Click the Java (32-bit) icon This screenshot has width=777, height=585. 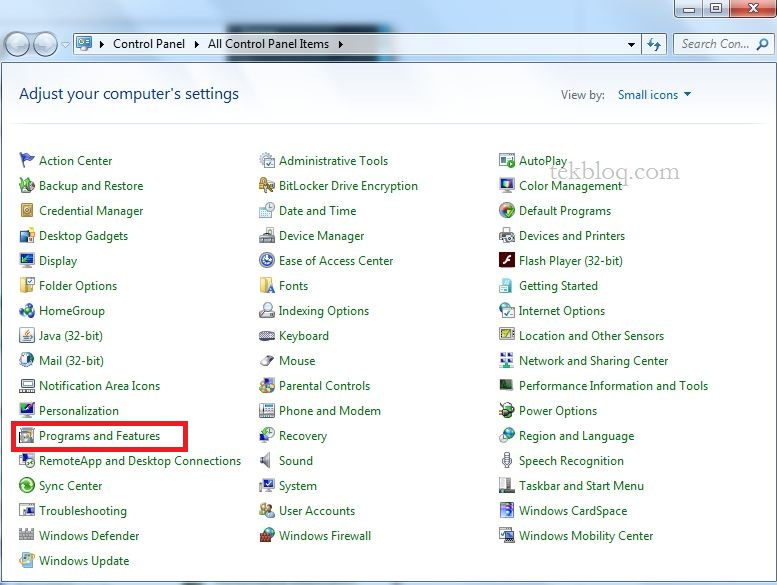coord(26,335)
